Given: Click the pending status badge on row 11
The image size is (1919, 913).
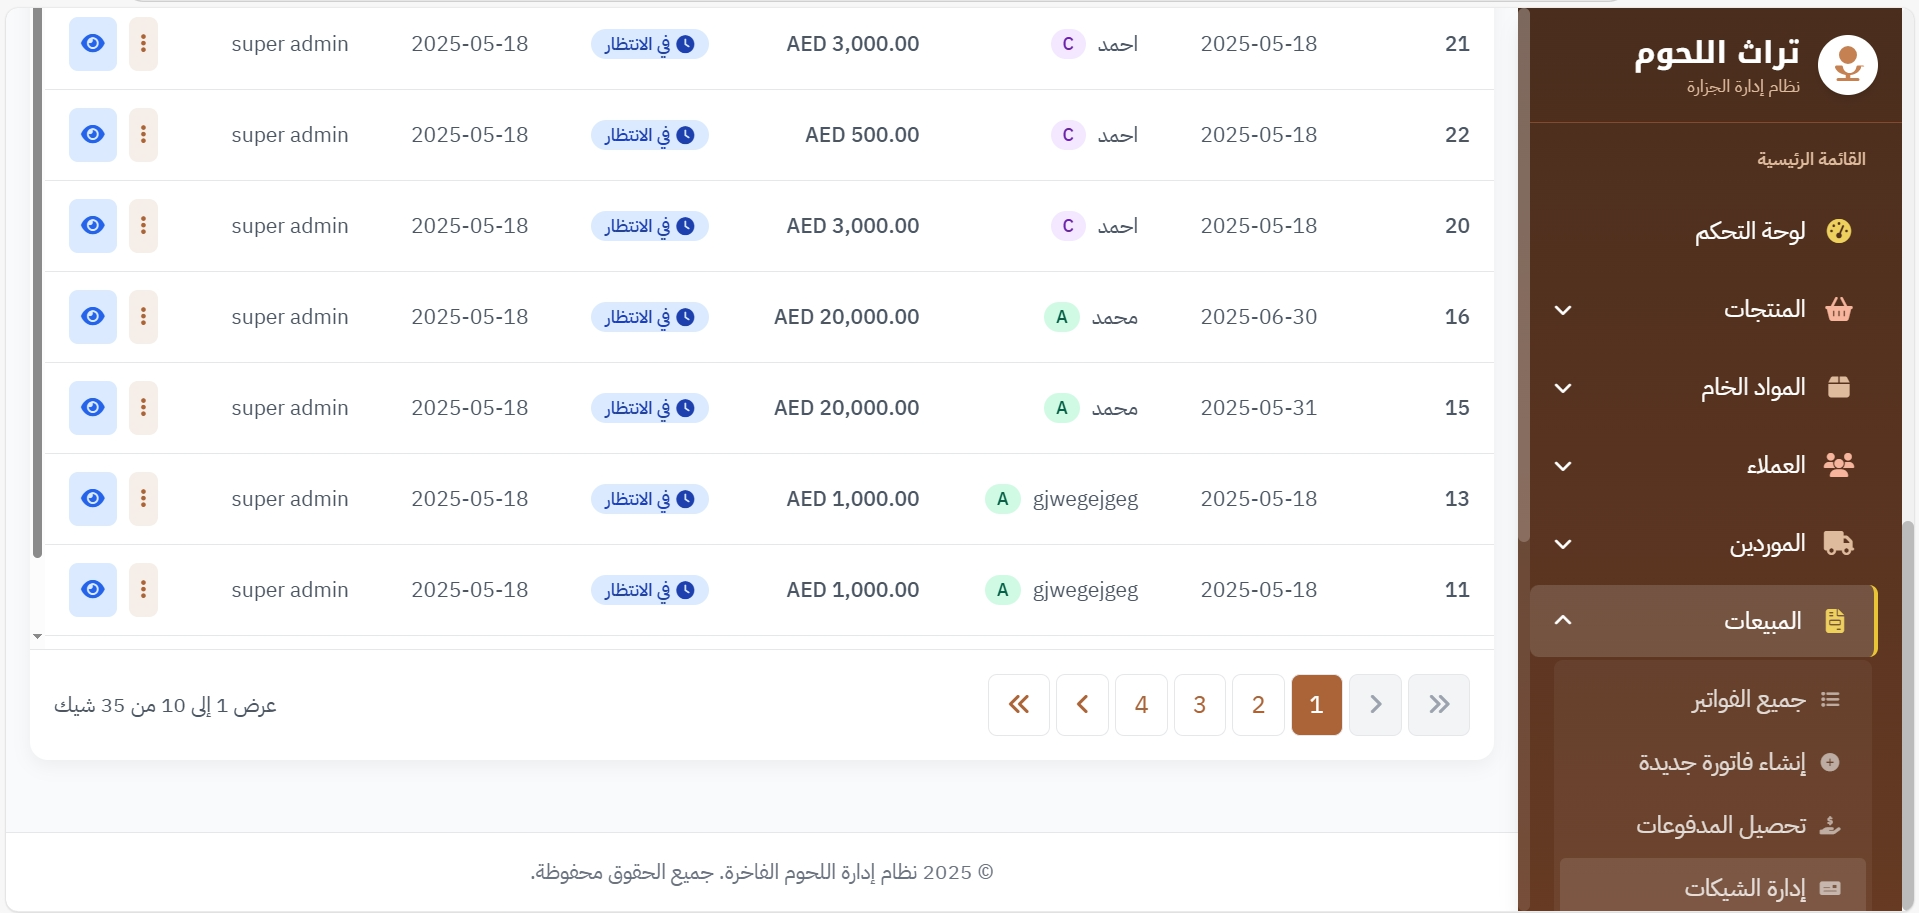Looking at the screenshot, I should point(649,590).
